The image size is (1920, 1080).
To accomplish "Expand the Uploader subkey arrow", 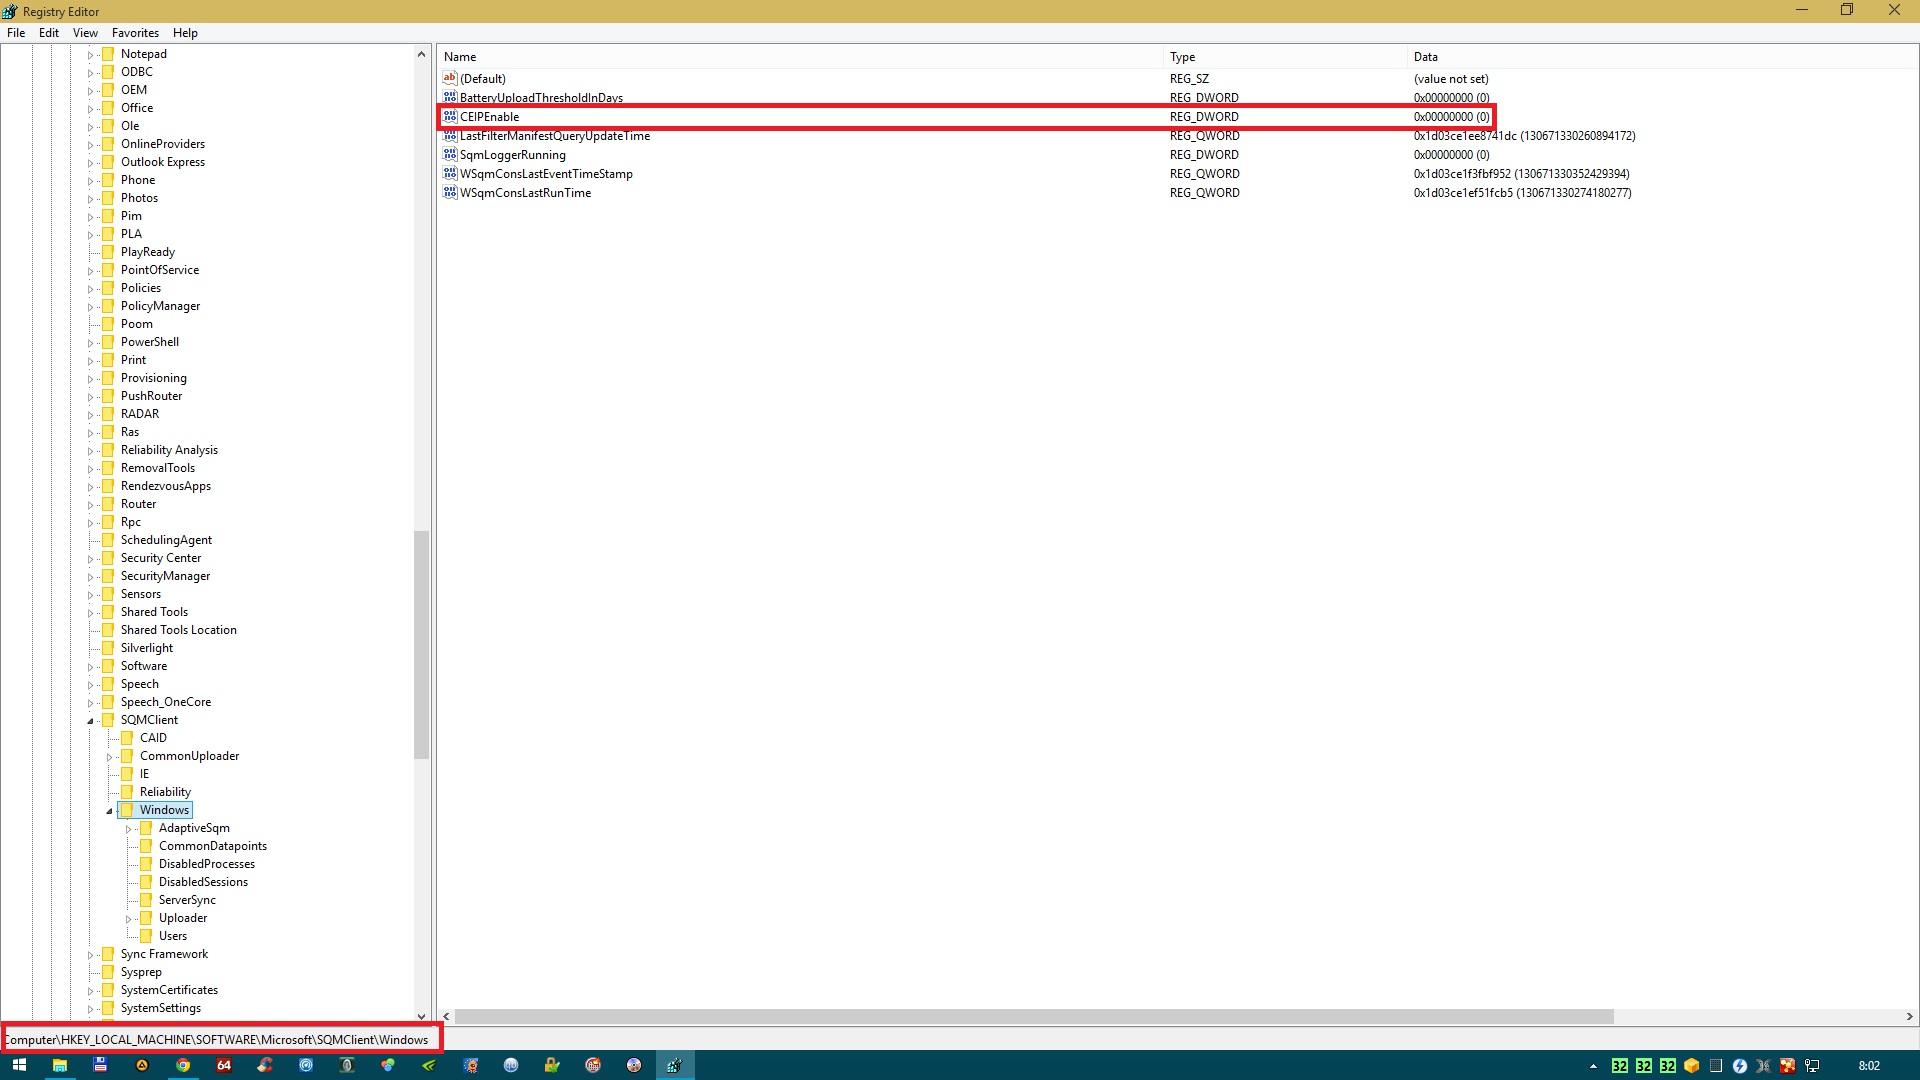I will click(128, 919).
